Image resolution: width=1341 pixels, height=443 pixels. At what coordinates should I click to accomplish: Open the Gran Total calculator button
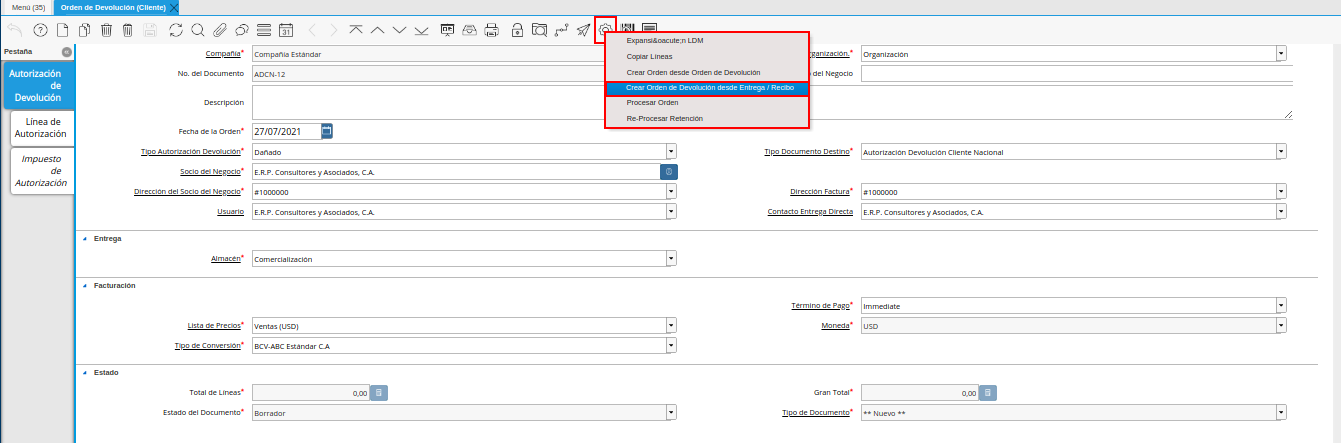click(987, 393)
